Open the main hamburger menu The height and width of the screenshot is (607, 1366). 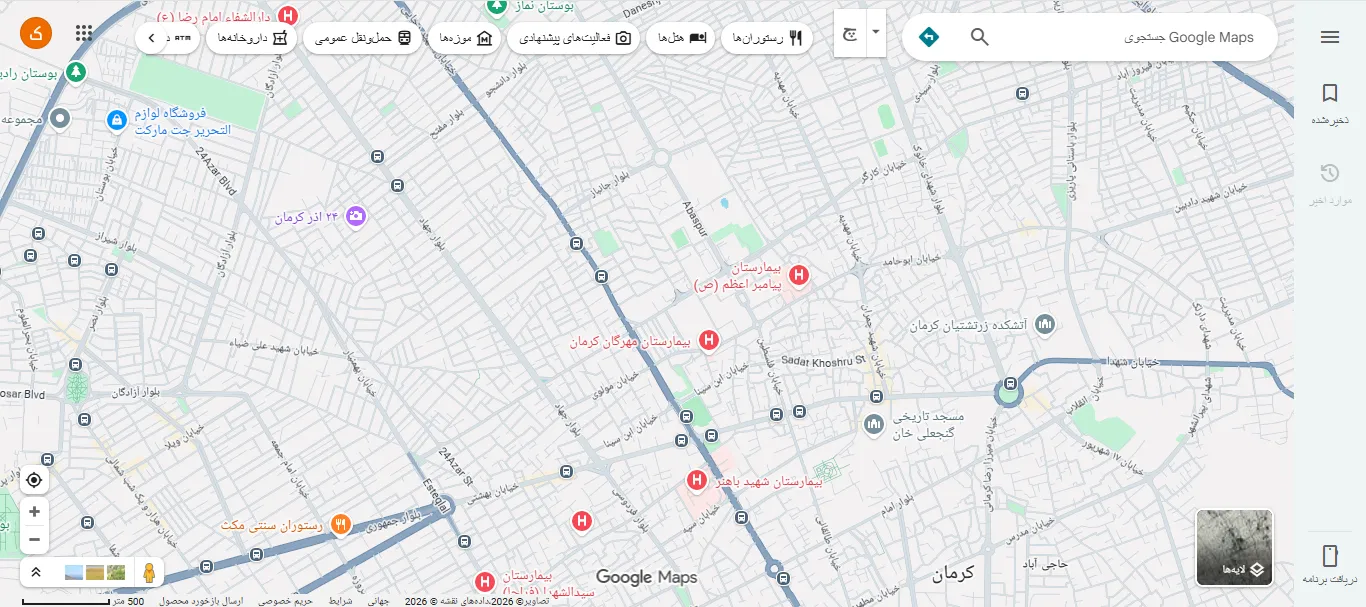pyautogui.click(x=1329, y=37)
